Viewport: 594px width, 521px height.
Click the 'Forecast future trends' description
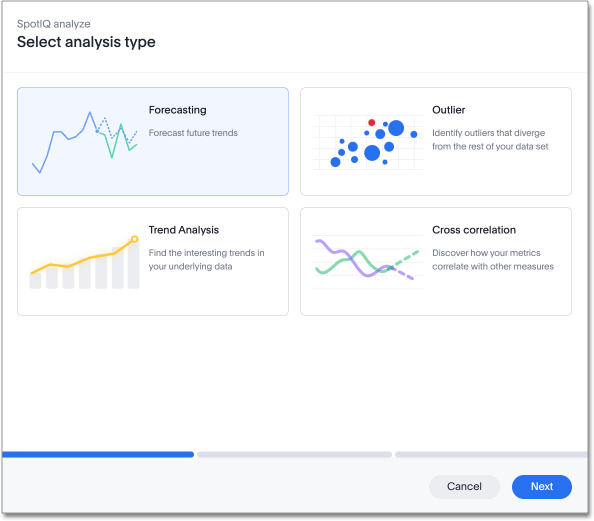coord(193,133)
